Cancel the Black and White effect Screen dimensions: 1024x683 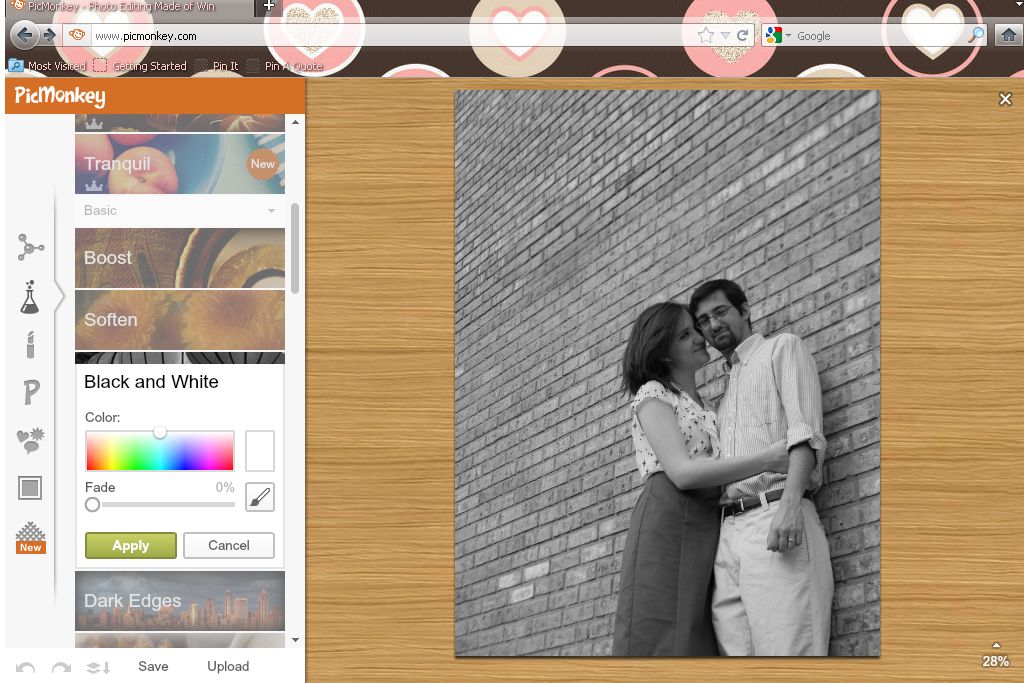tap(229, 545)
